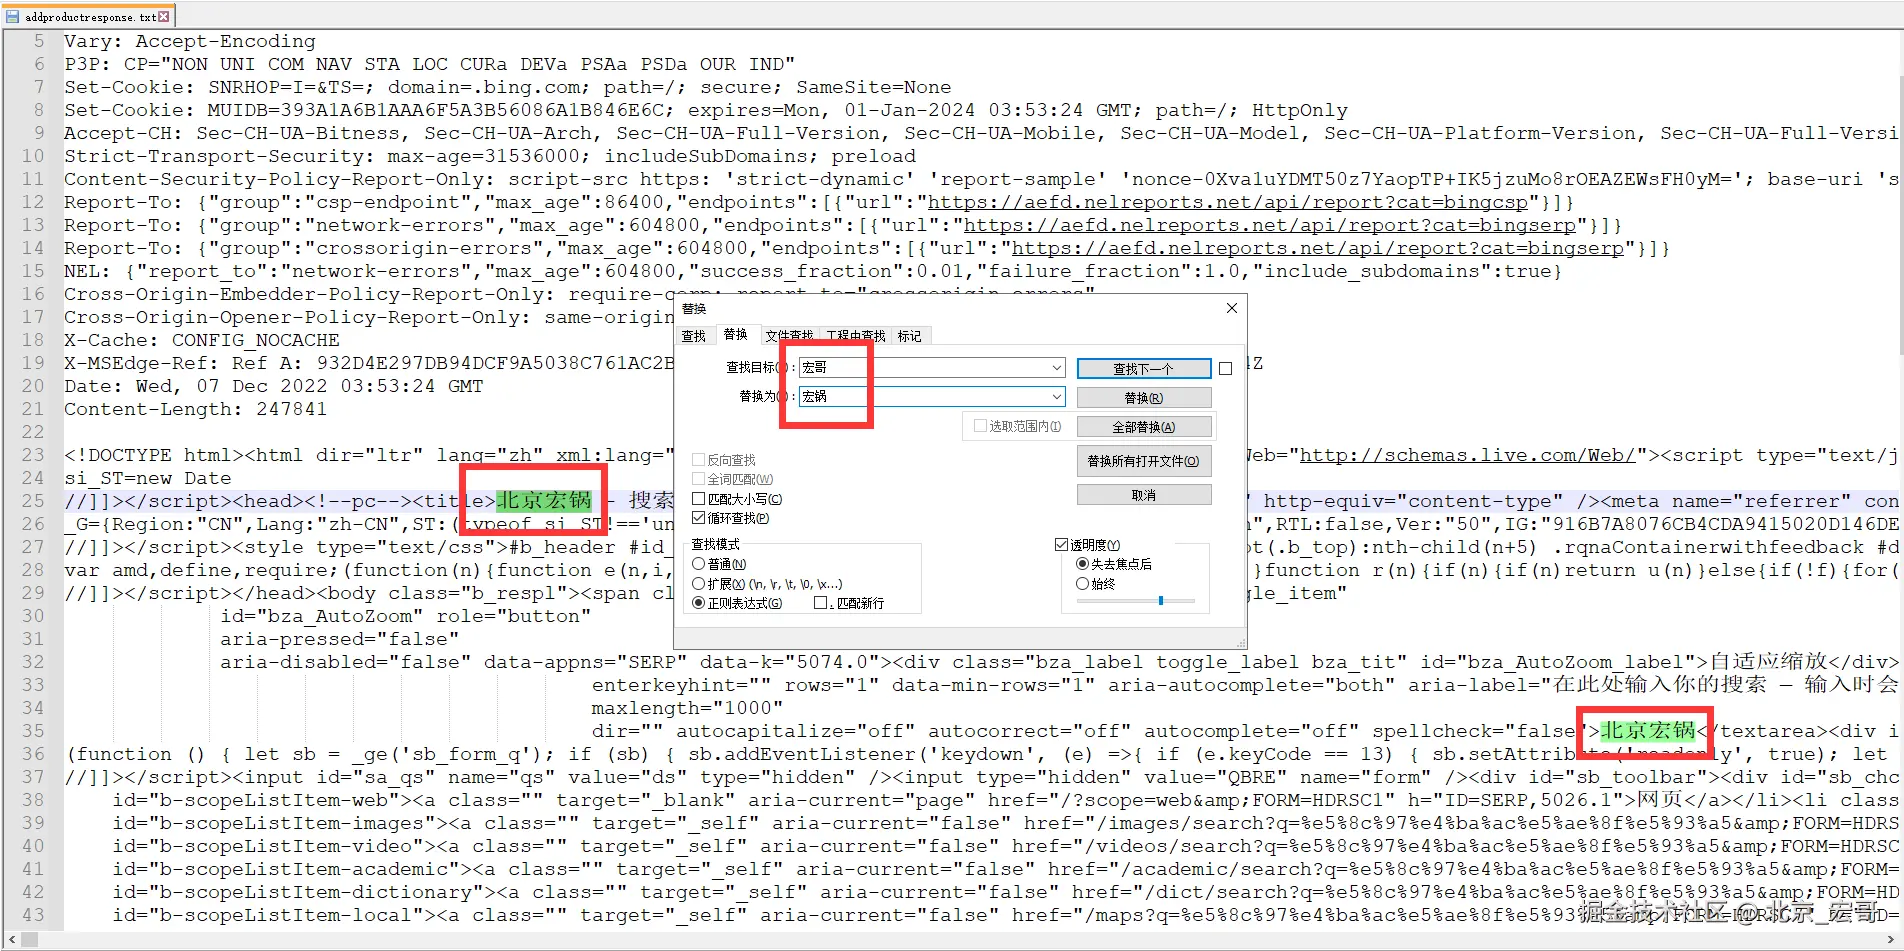Click the horizontal scrollbar left arrow

point(11,941)
